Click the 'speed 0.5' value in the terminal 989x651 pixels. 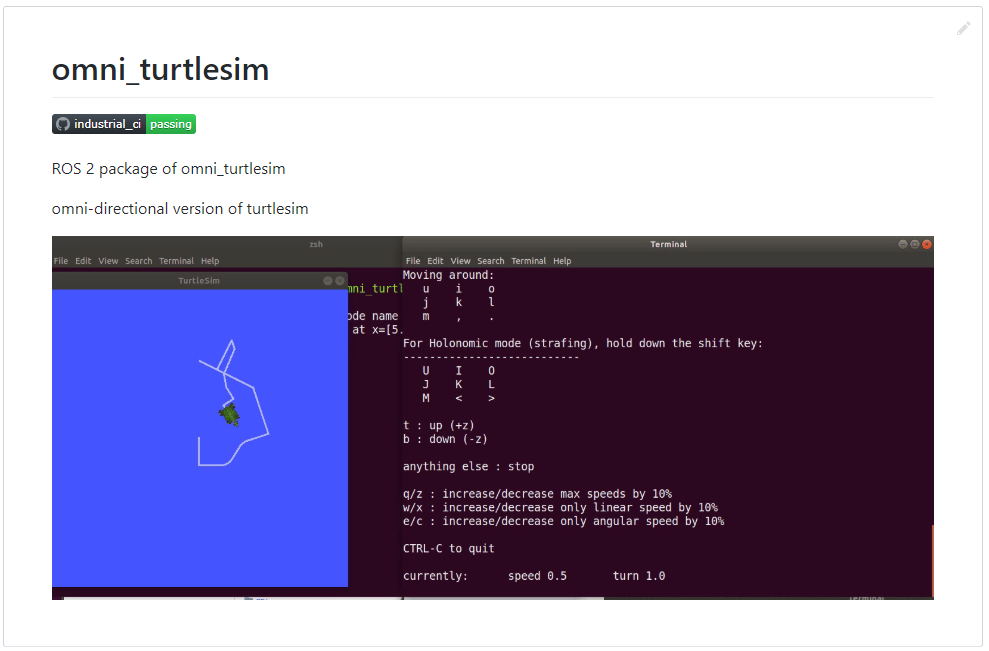click(x=537, y=576)
